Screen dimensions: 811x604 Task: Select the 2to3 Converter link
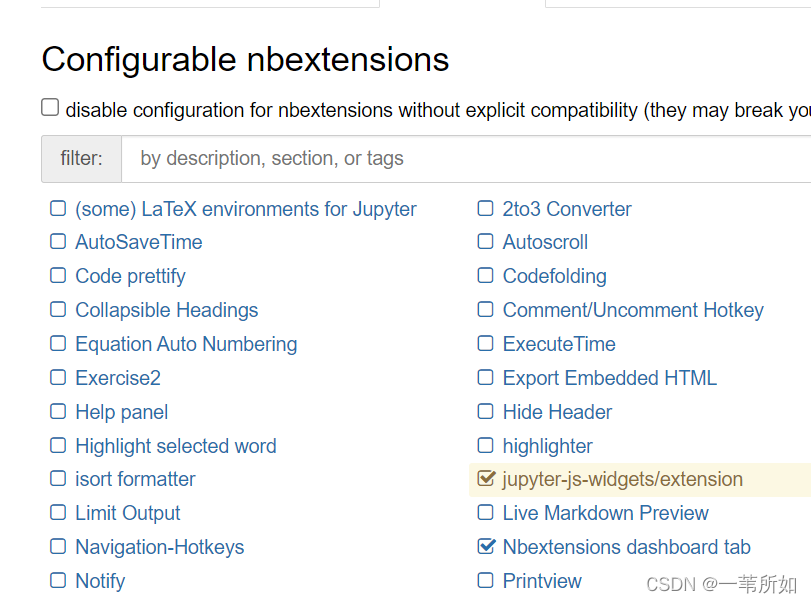(x=567, y=209)
